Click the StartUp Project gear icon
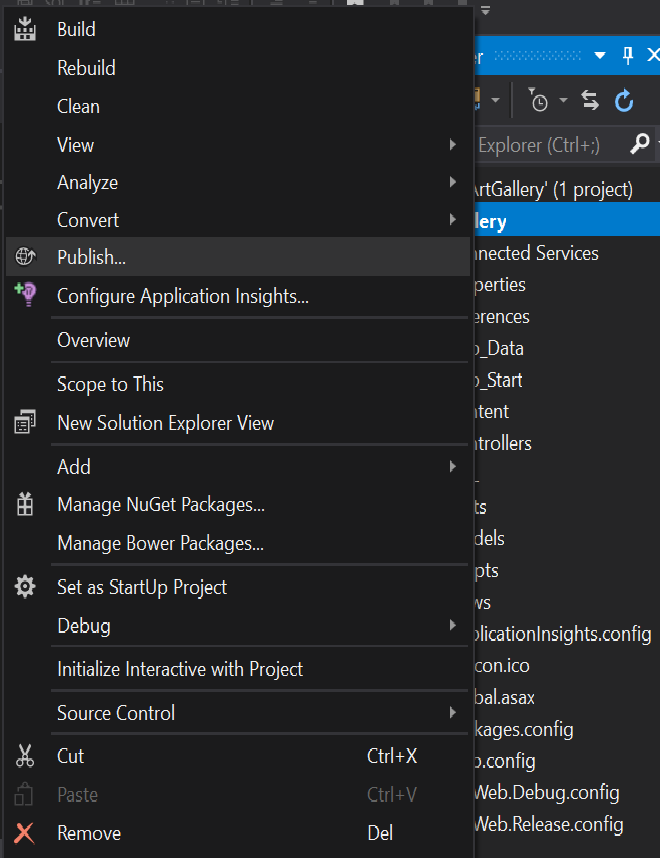 pos(25,587)
